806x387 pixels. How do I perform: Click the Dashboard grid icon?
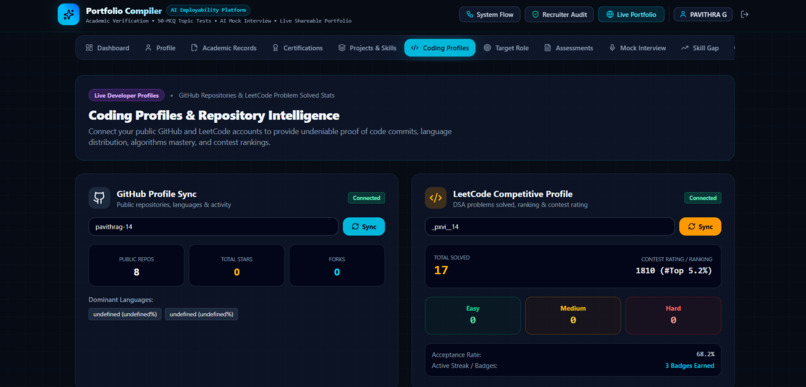[x=89, y=48]
